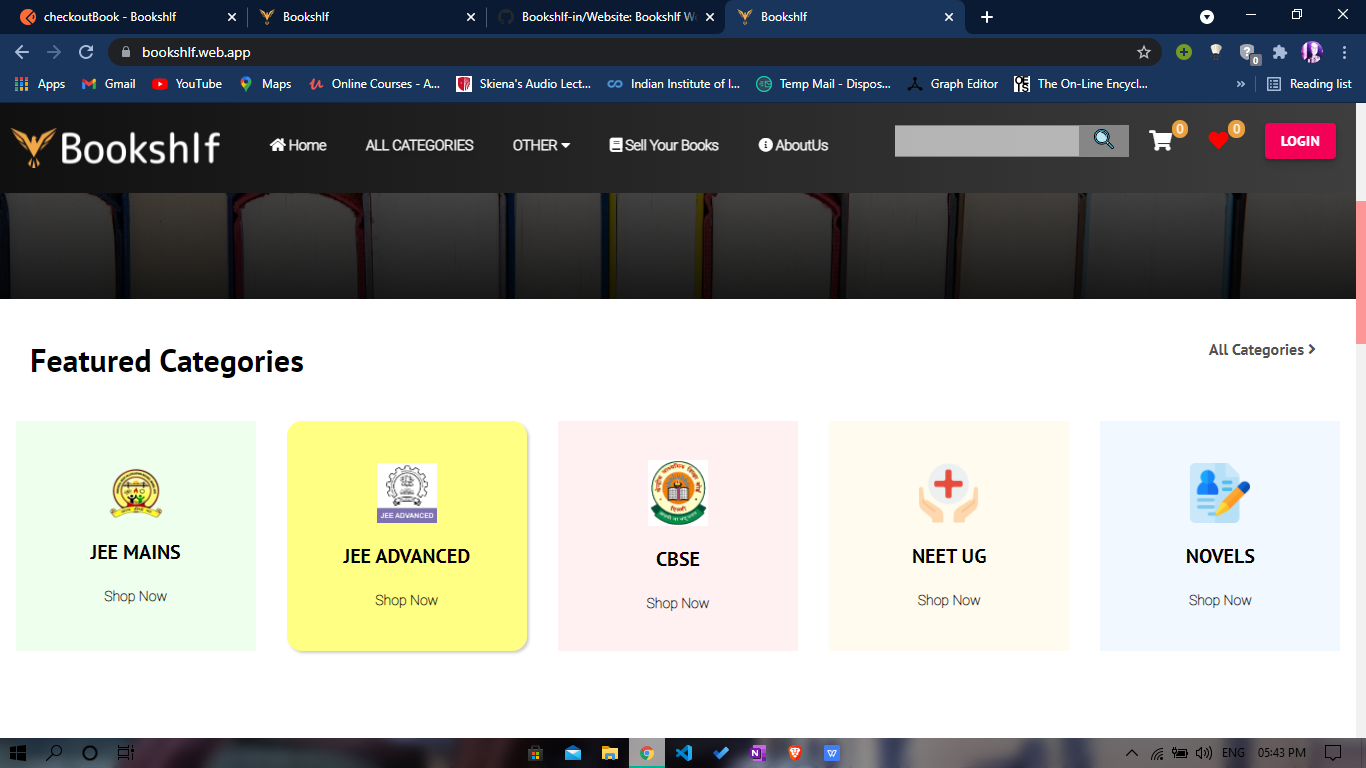Open the notification center icon

(x=1332, y=753)
